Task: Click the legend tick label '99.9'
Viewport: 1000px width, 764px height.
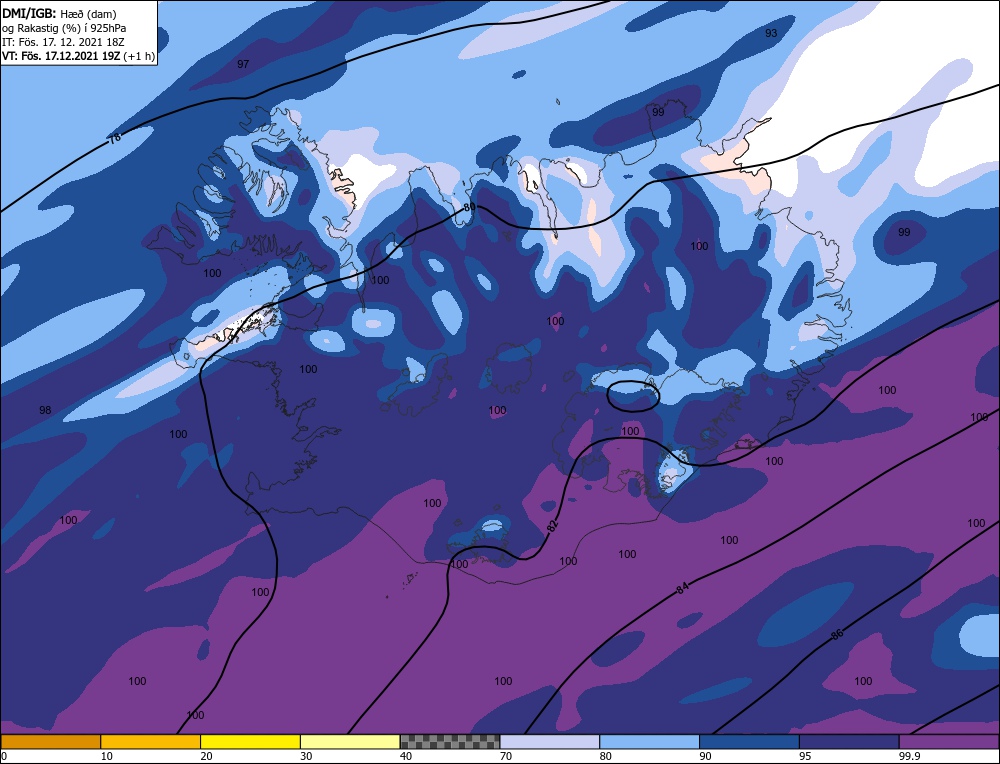Action: [908, 756]
